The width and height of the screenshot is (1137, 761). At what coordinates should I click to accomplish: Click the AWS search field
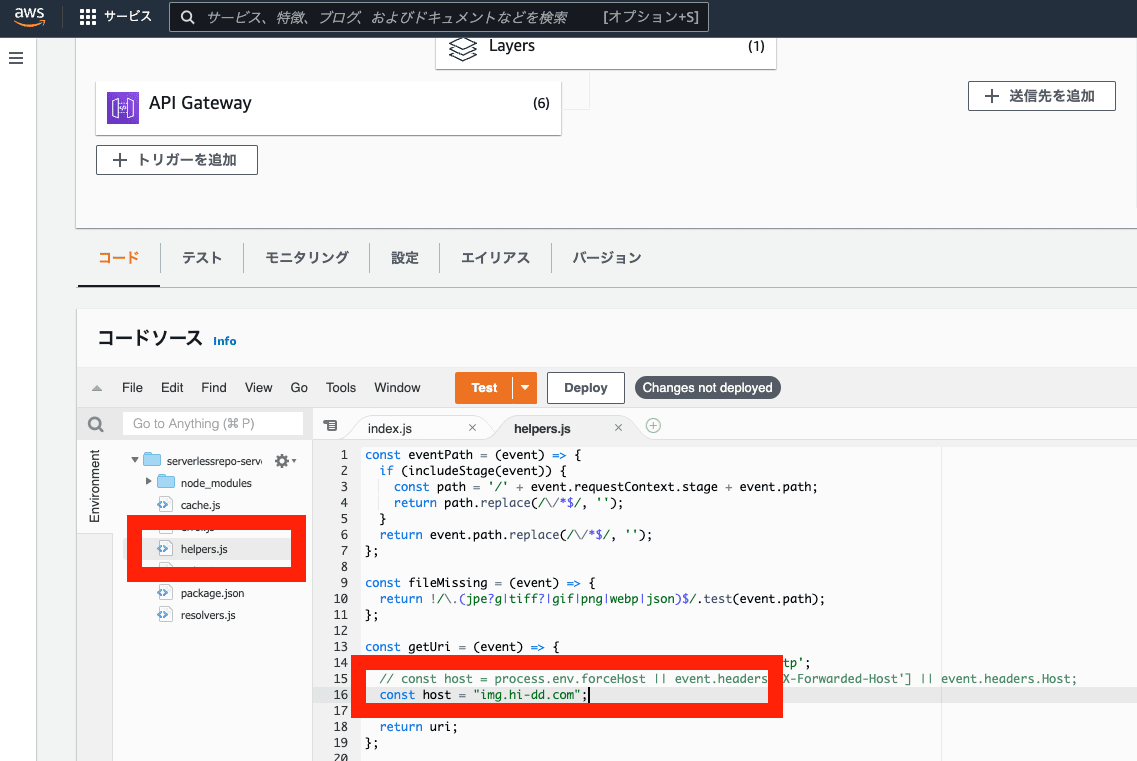(x=439, y=17)
